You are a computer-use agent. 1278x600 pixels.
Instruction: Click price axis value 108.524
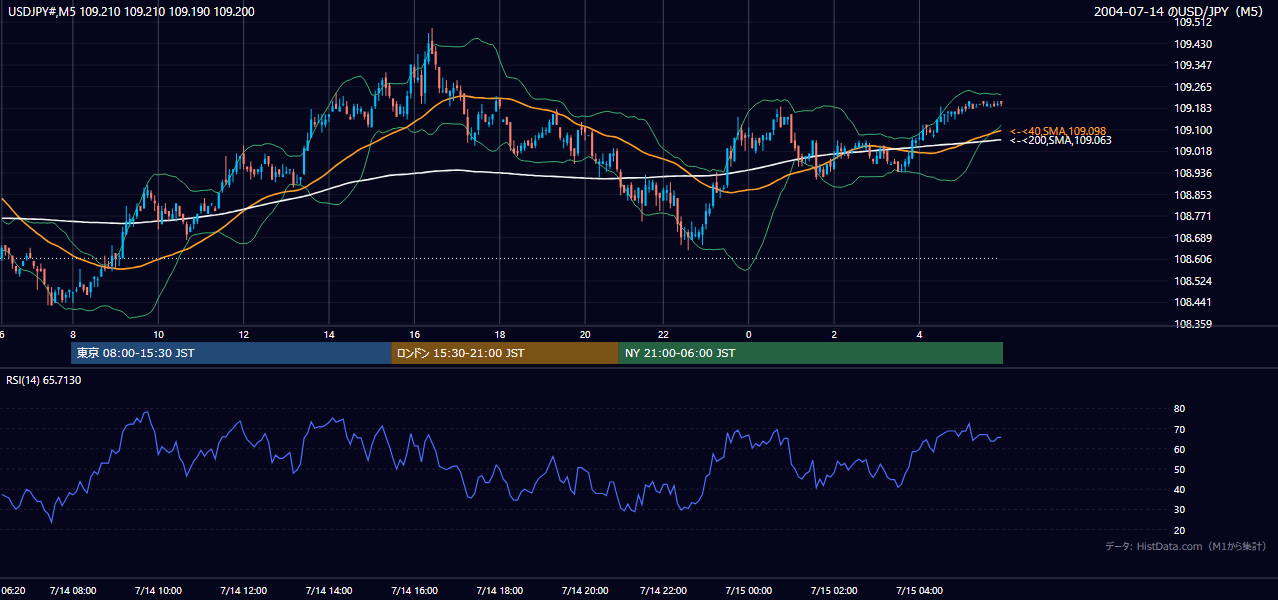[x=1193, y=281]
